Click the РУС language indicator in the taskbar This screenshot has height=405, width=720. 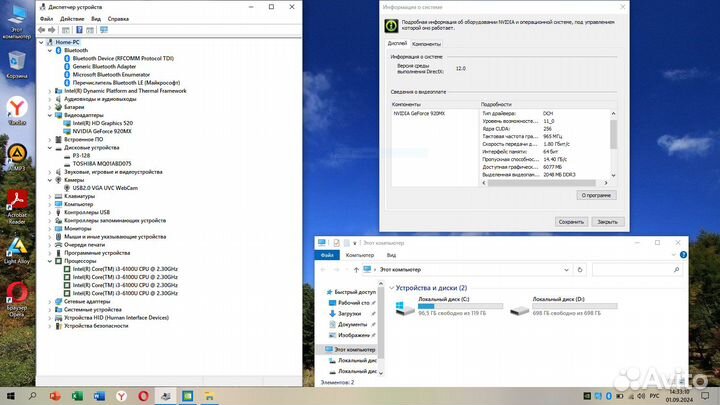point(655,396)
